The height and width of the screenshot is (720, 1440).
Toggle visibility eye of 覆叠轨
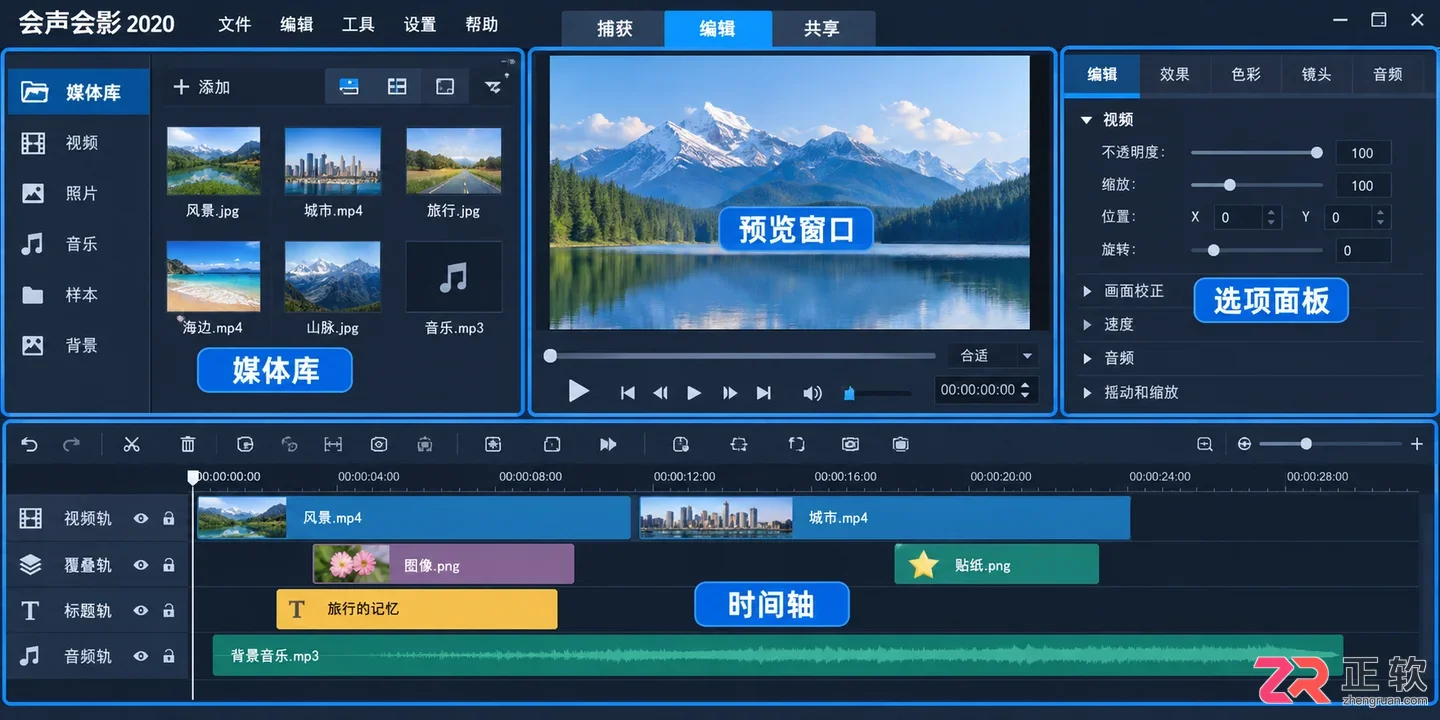[x=141, y=565]
